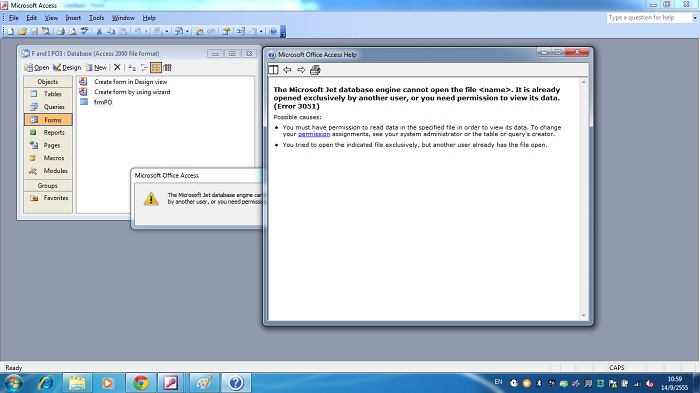Viewport: 700px width, 393px height.
Task: Click the Delete X icon in database window
Action: pos(117,67)
